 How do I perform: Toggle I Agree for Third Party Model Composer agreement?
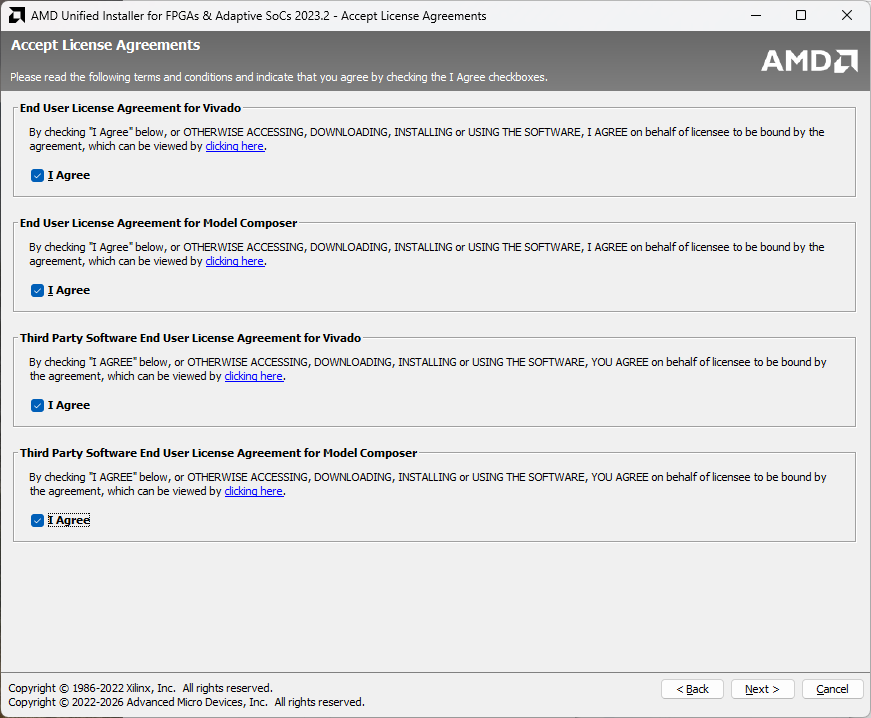[38, 521]
